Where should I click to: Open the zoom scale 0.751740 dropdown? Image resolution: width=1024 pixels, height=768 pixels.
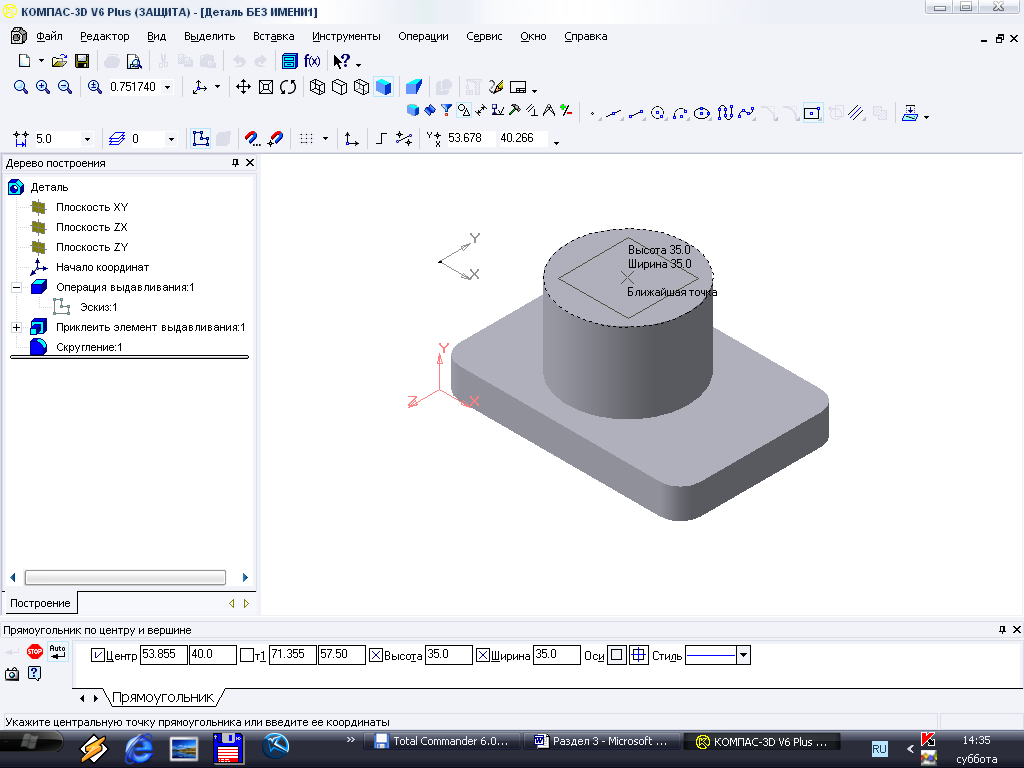click(x=167, y=87)
